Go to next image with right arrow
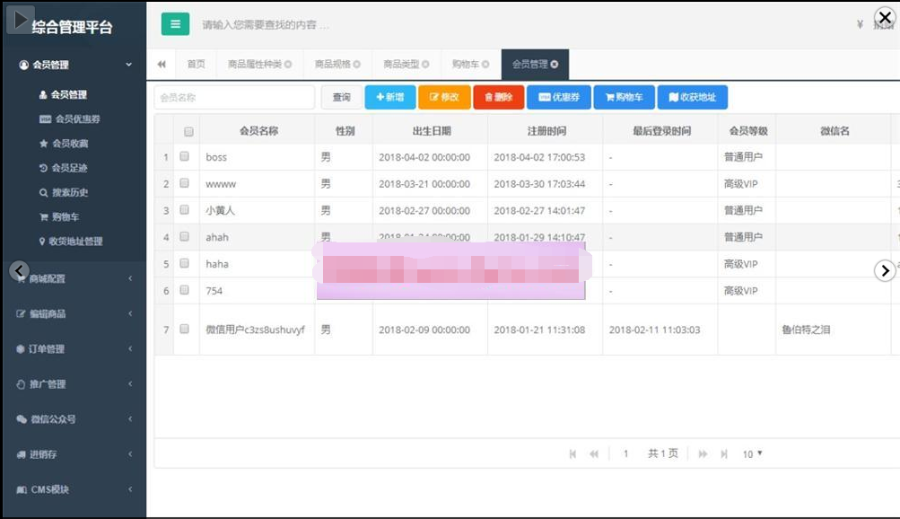The width and height of the screenshot is (900, 519). (885, 270)
